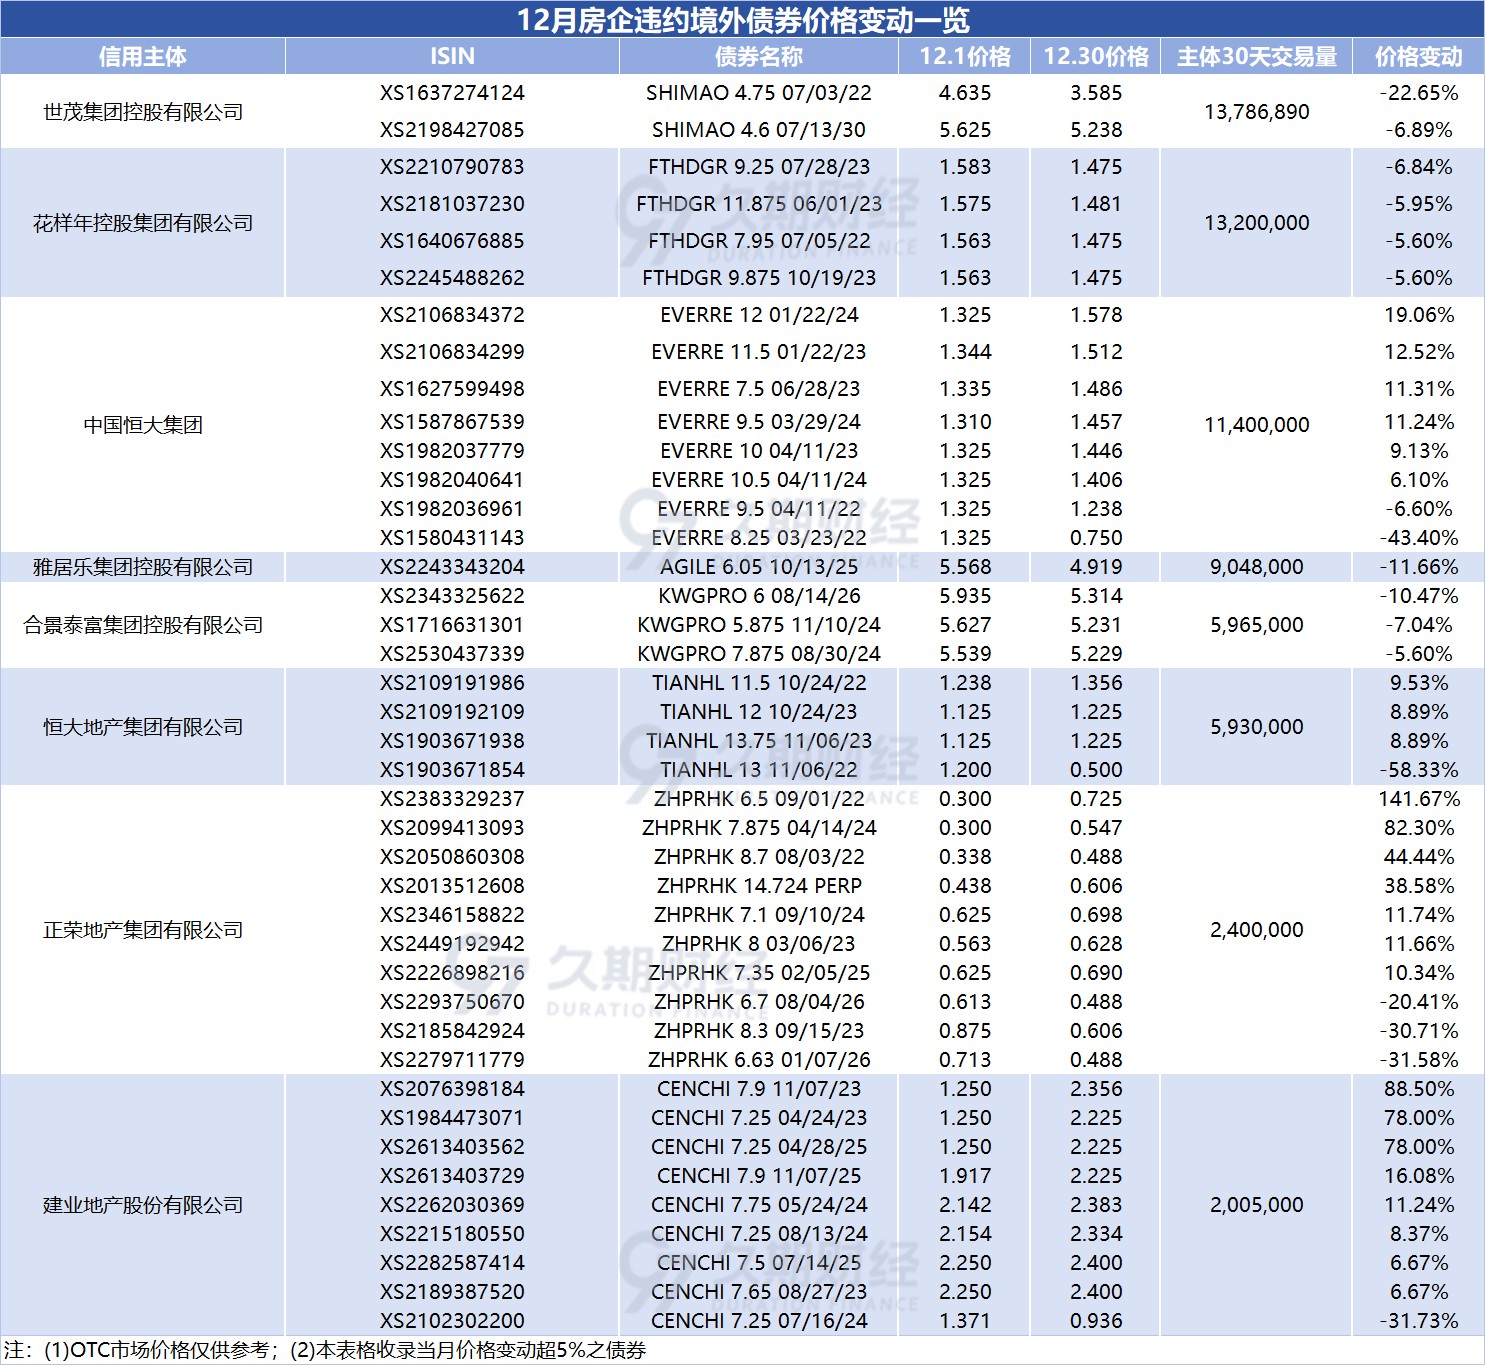
Task: Select trading volume 13,786,890
Action: (x=1257, y=112)
